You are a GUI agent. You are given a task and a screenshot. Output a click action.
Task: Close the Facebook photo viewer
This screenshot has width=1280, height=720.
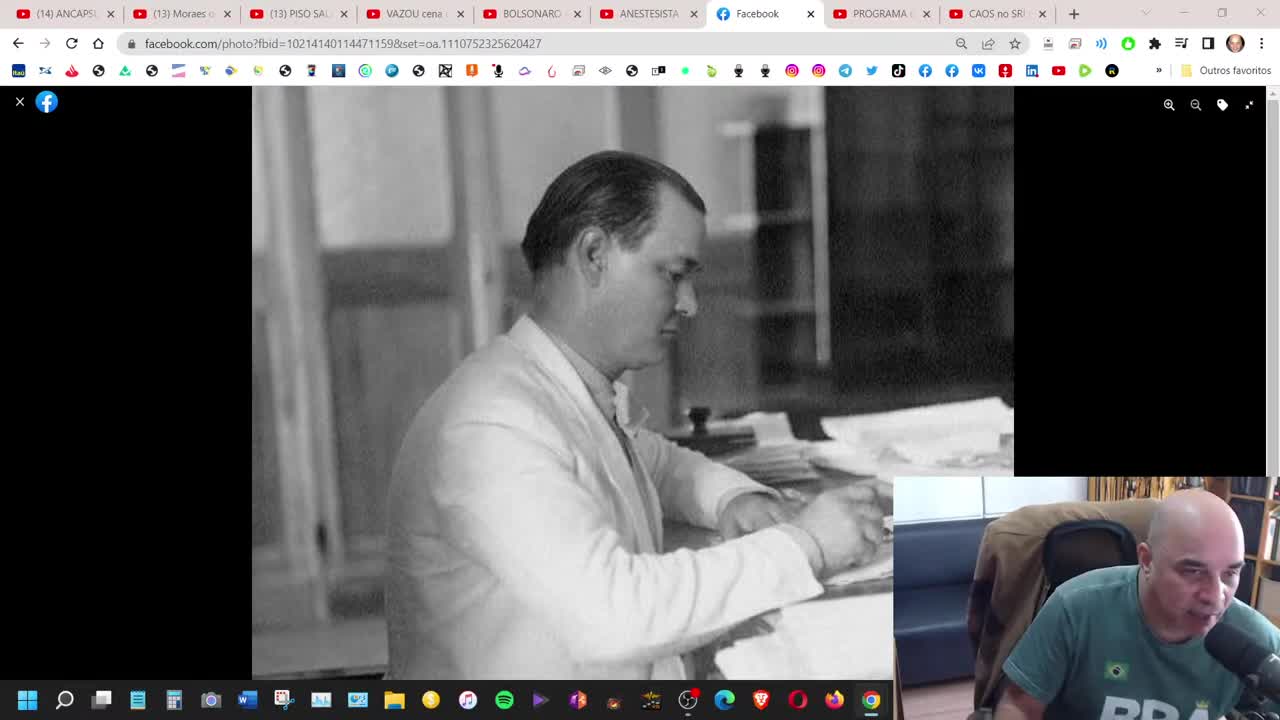19,102
